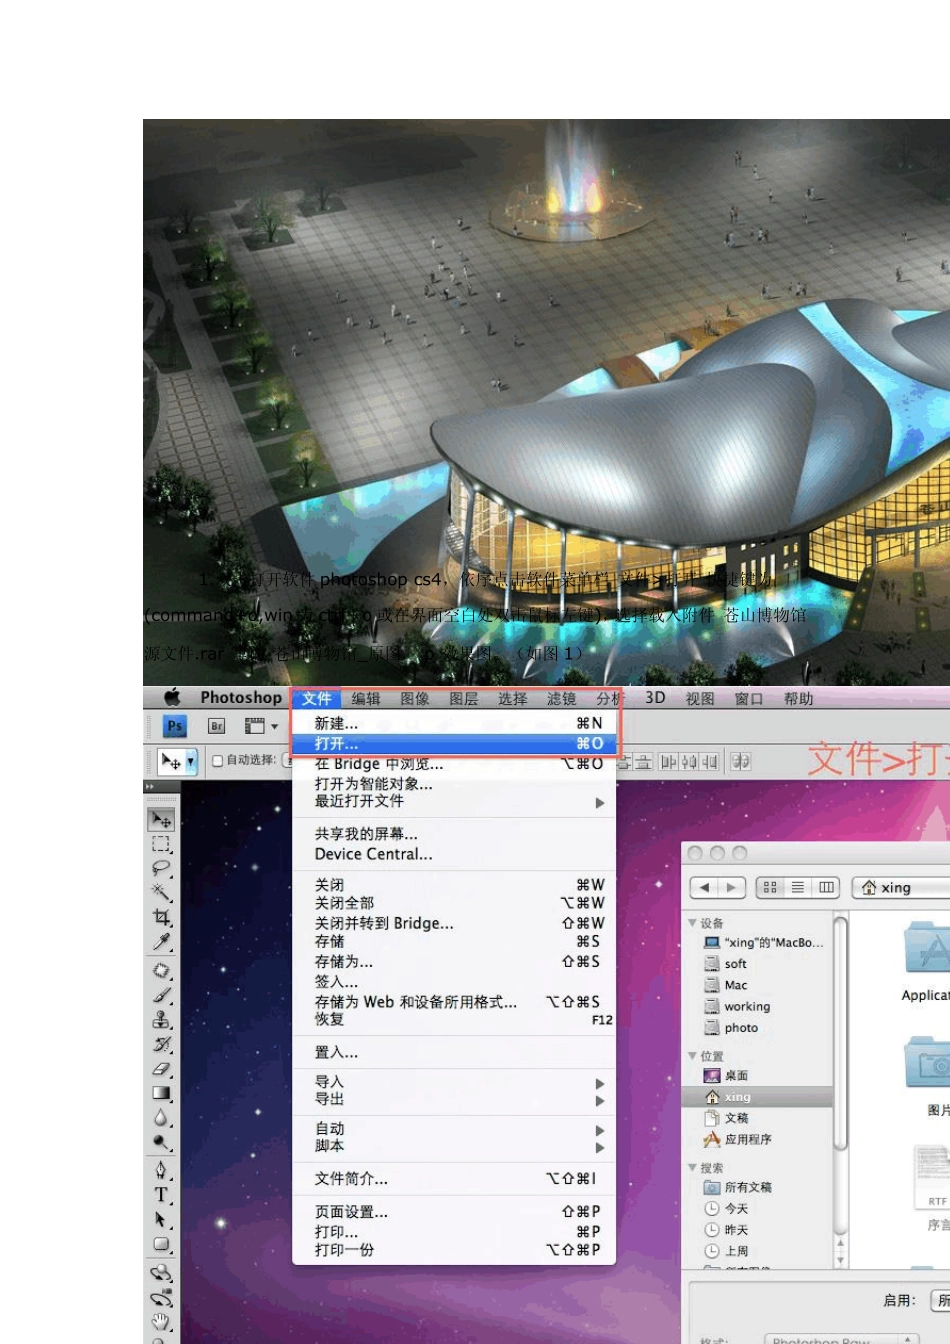Select the Lasso tool

click(x=161, y=868)
